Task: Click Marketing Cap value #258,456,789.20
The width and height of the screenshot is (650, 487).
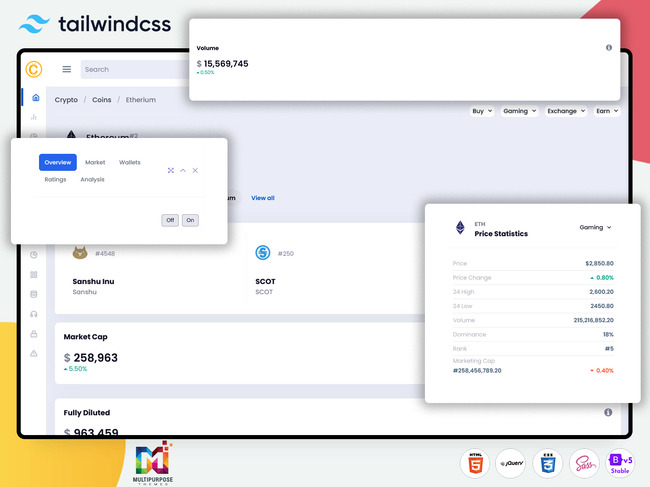Action: tap(477, 371)
